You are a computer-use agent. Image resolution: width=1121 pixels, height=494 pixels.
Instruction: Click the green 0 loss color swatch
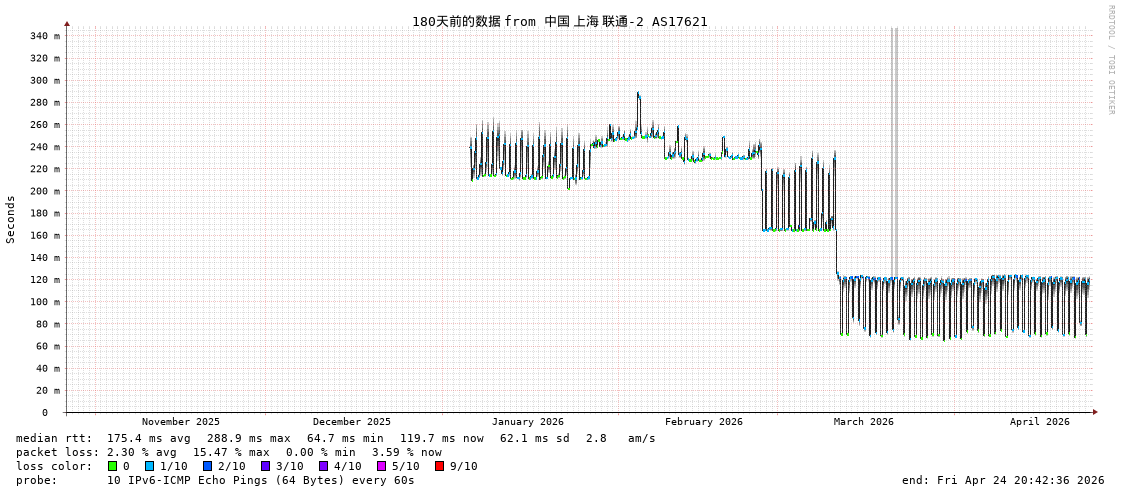click(x=113, y=466)
